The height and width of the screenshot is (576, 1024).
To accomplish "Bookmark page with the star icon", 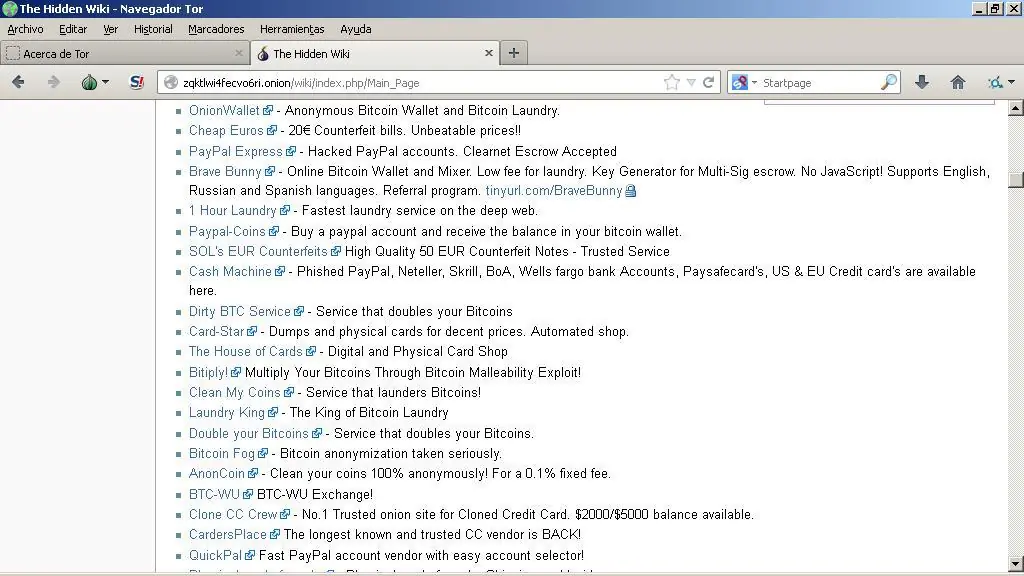I will pos(671,82).
